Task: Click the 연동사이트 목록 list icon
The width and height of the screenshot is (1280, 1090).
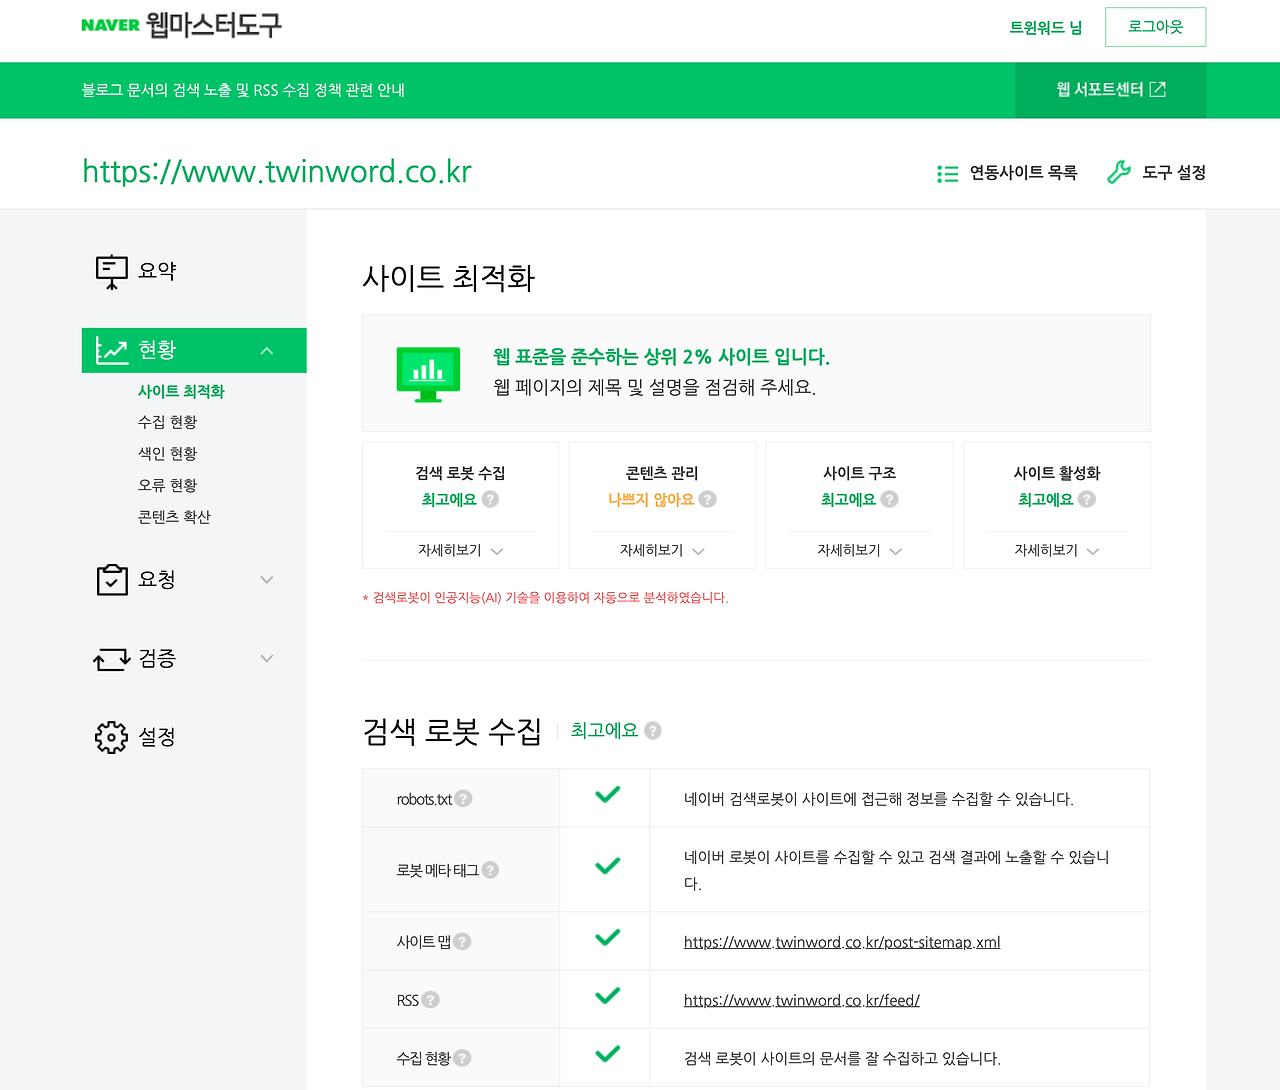Action: point(946,172)
